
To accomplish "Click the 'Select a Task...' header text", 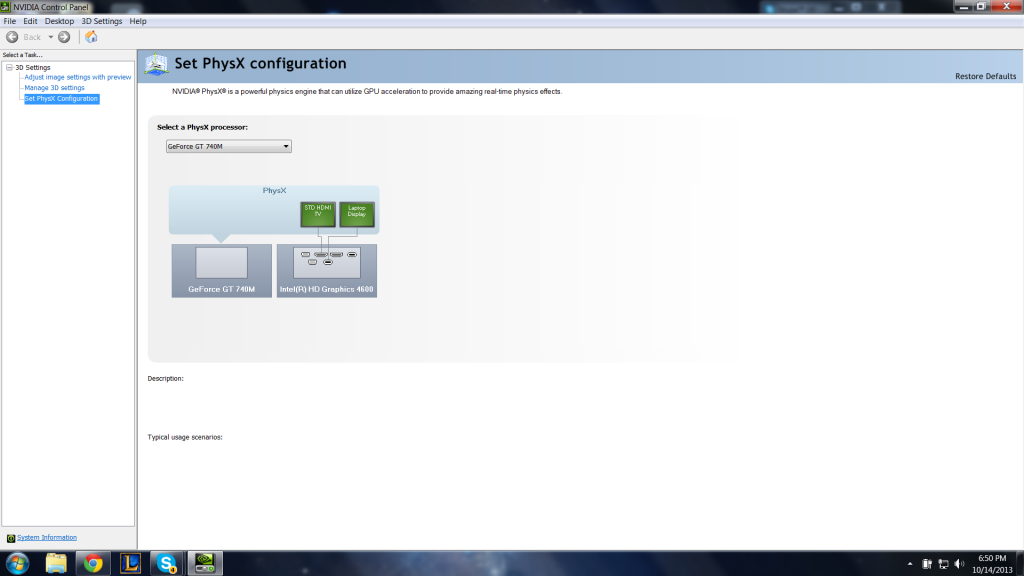I will (22, 55).
